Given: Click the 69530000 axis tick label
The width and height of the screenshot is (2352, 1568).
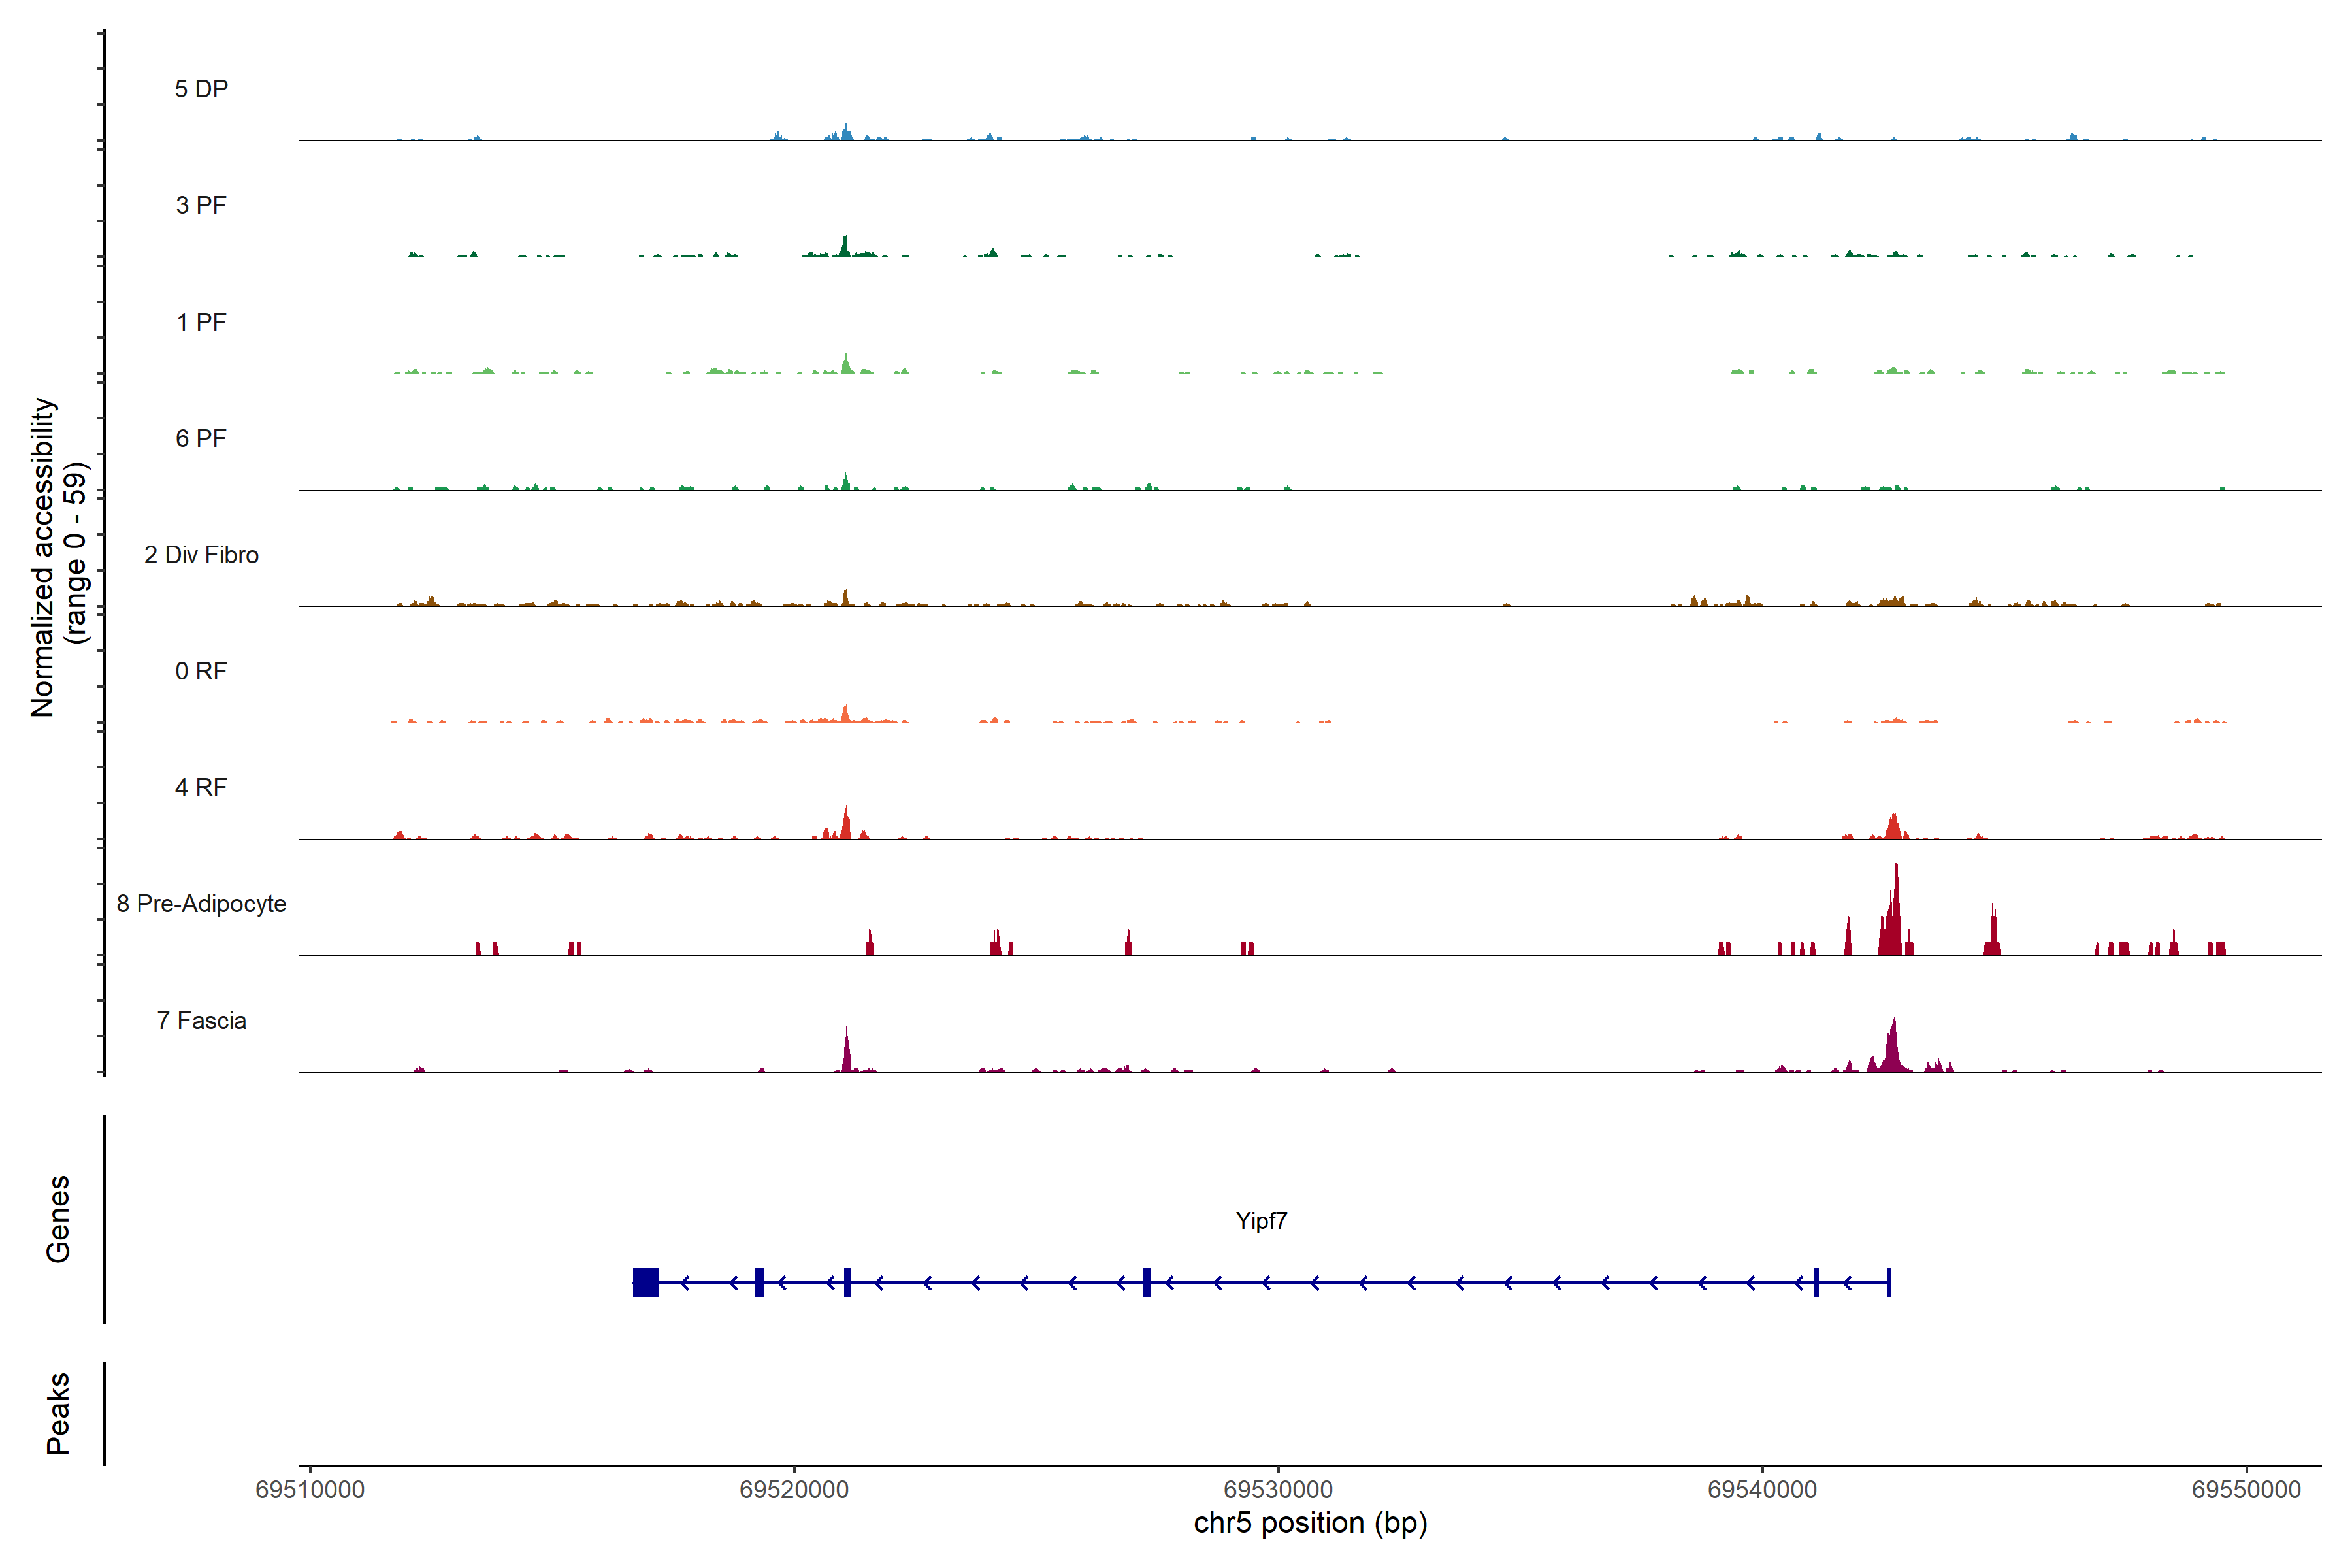Looking at the screenshot, I should point(1278,1490).
